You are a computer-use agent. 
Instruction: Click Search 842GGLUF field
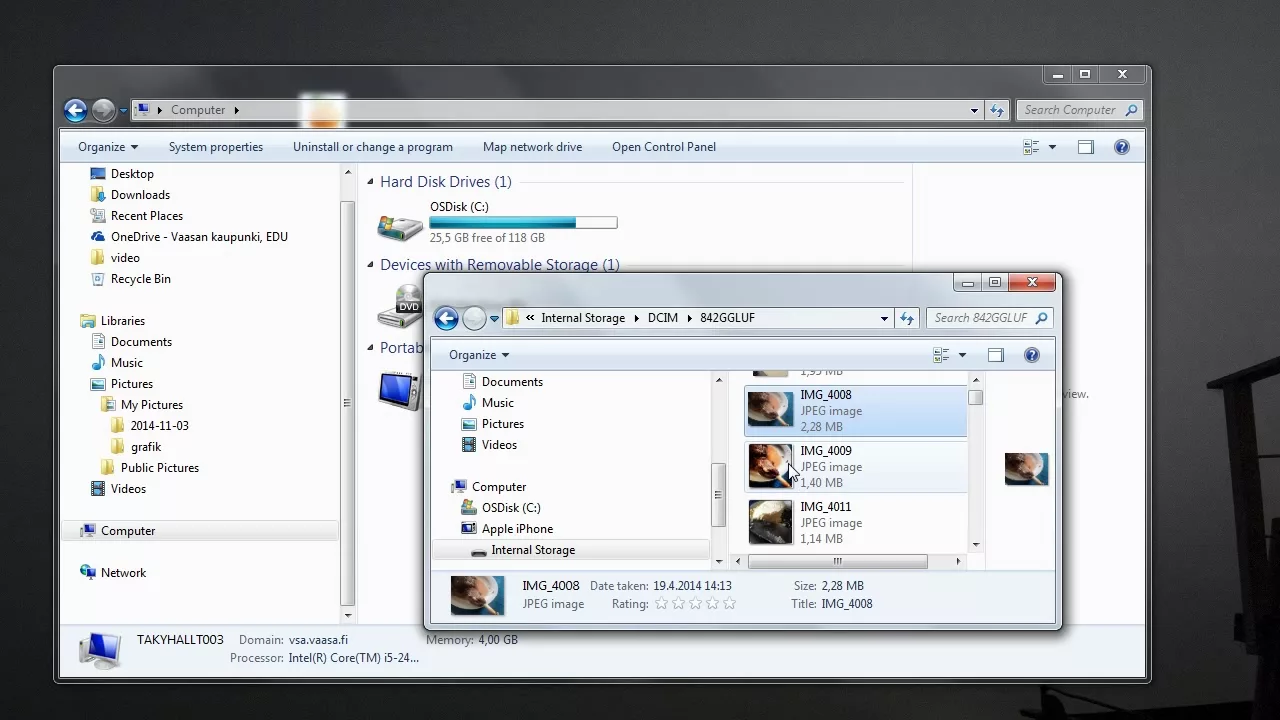tap(989, 318)
